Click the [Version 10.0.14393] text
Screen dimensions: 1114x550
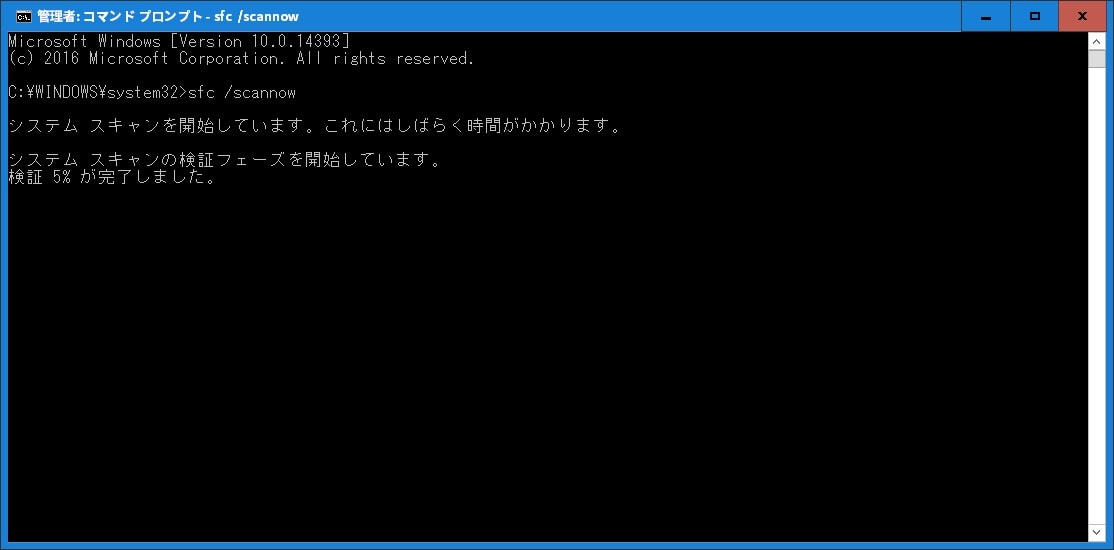[x=260, y=41]
